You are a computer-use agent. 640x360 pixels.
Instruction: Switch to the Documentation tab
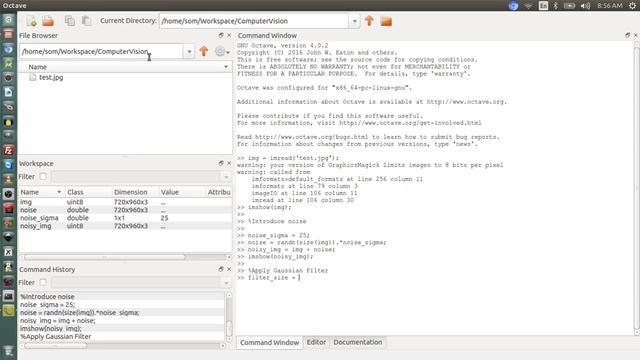358,342
